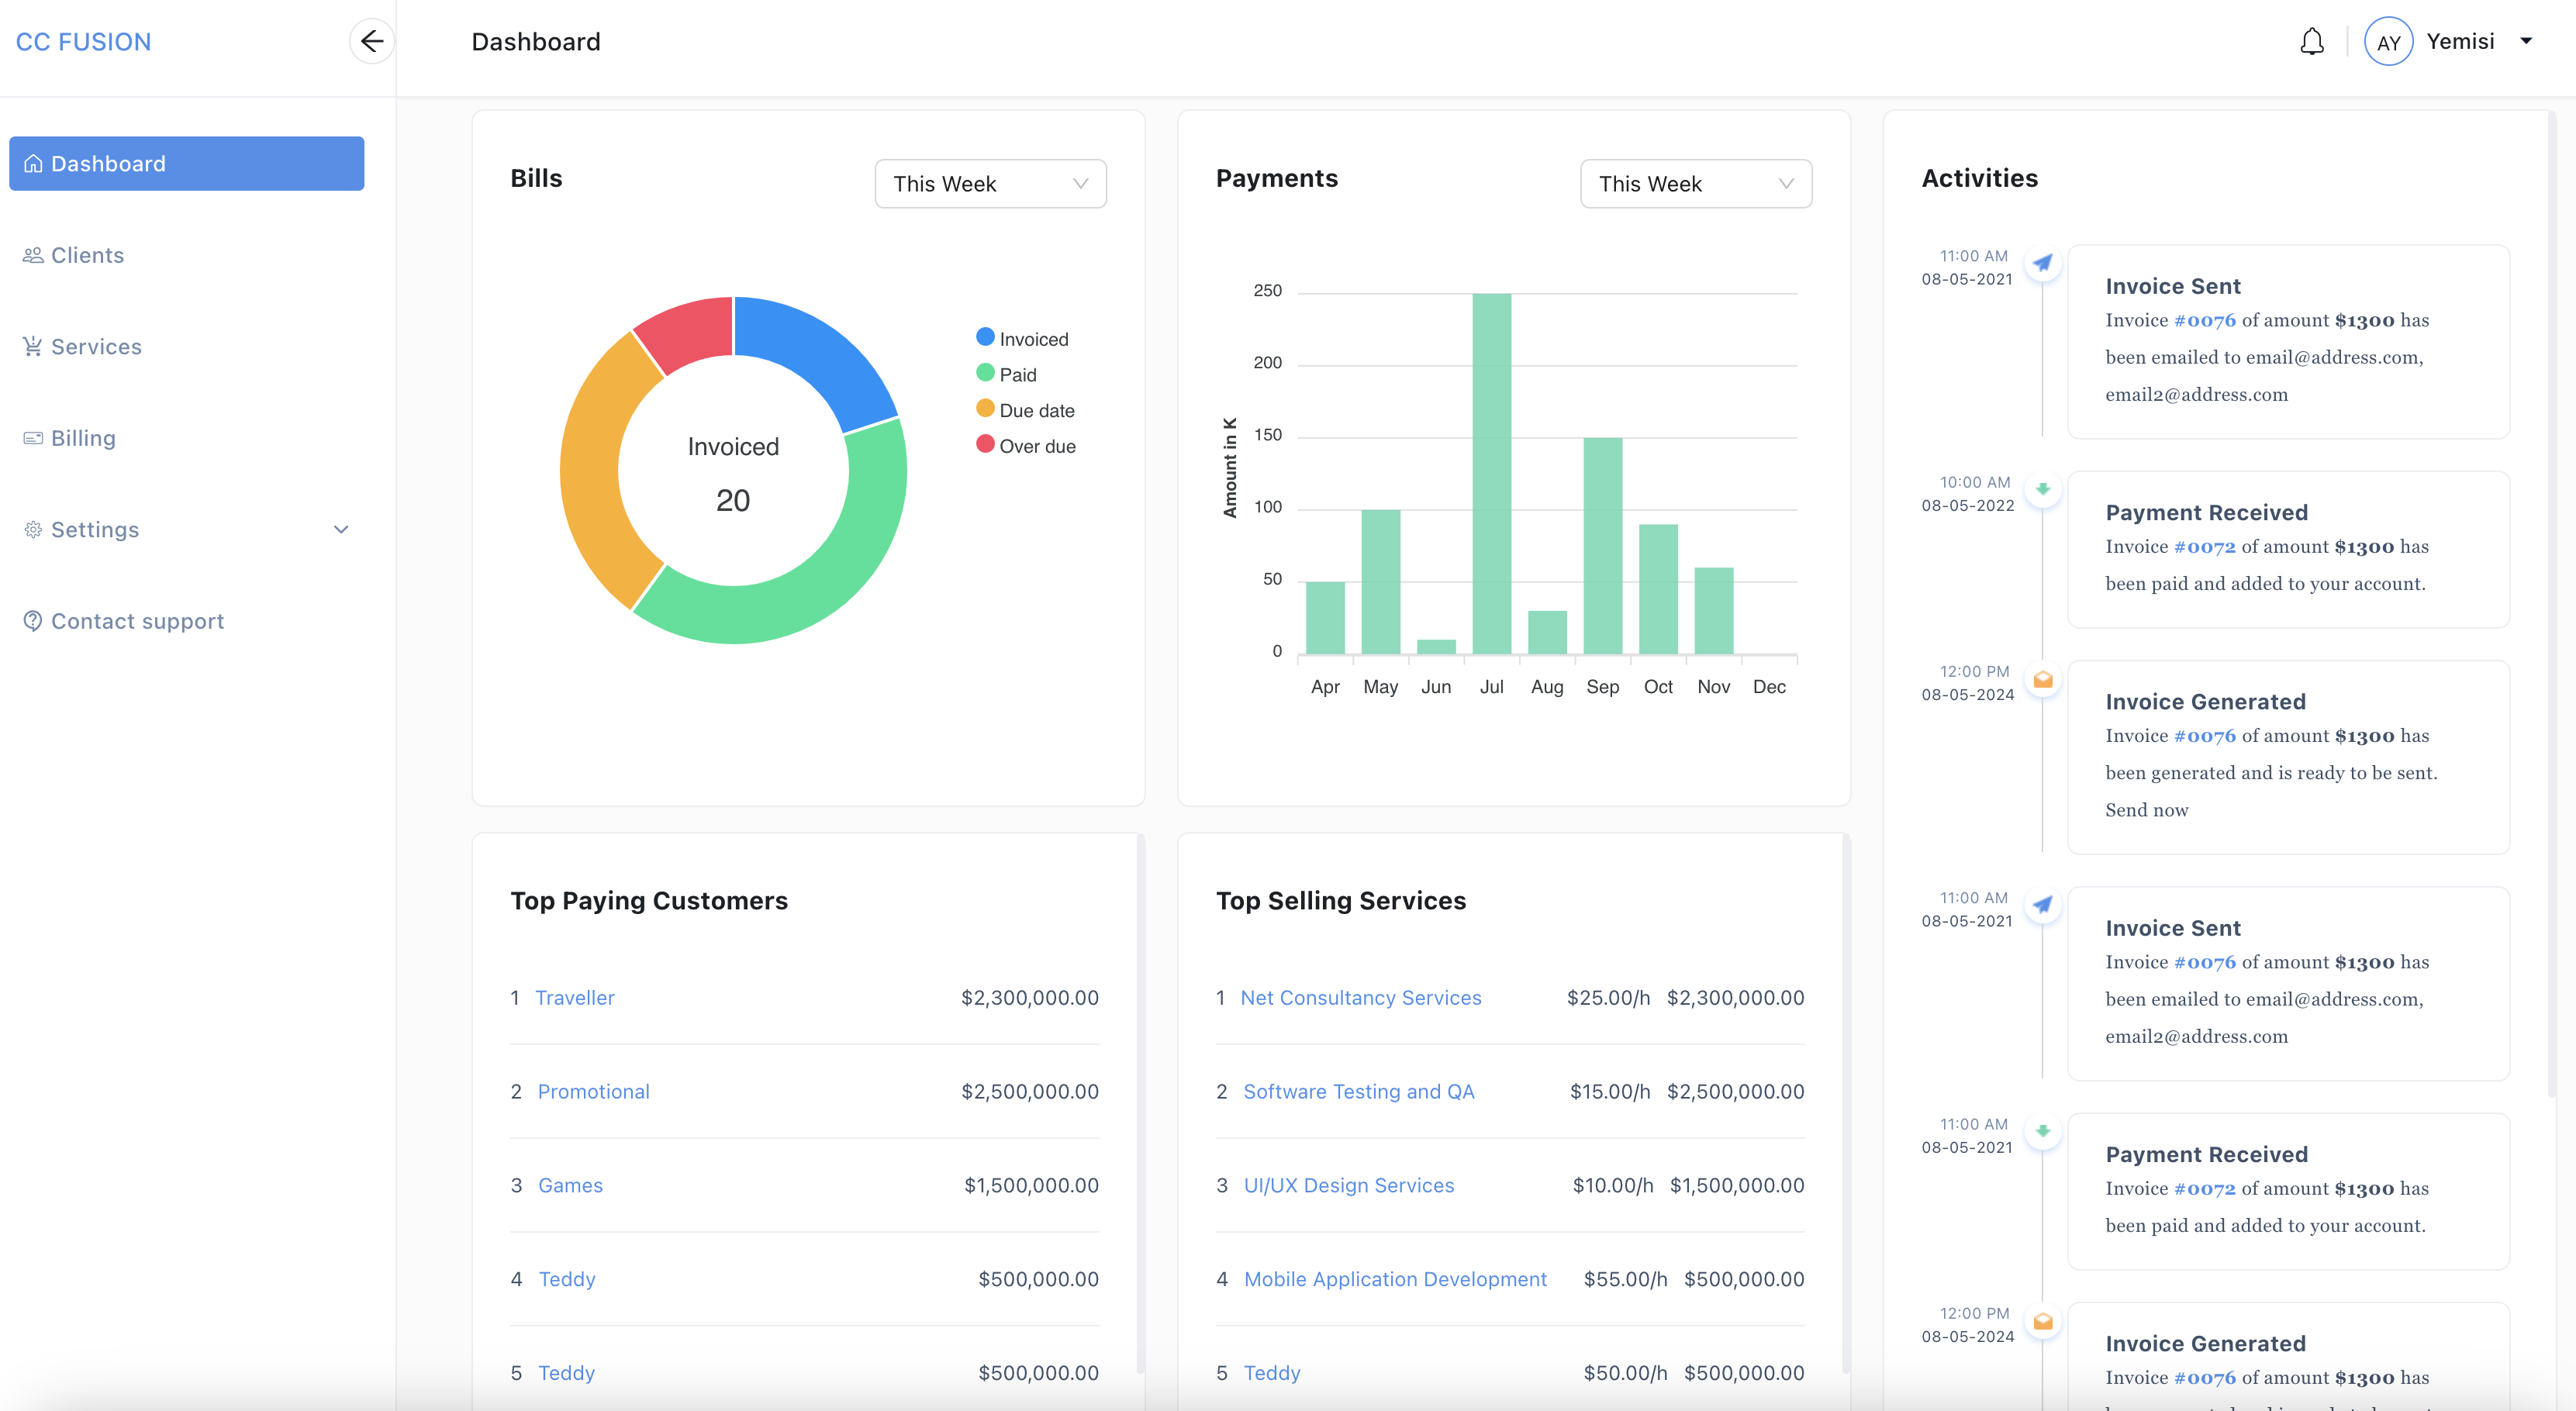
Task: Click the $25.00/h rate for Net Consultancy
Action: [x=1608, y=997]
